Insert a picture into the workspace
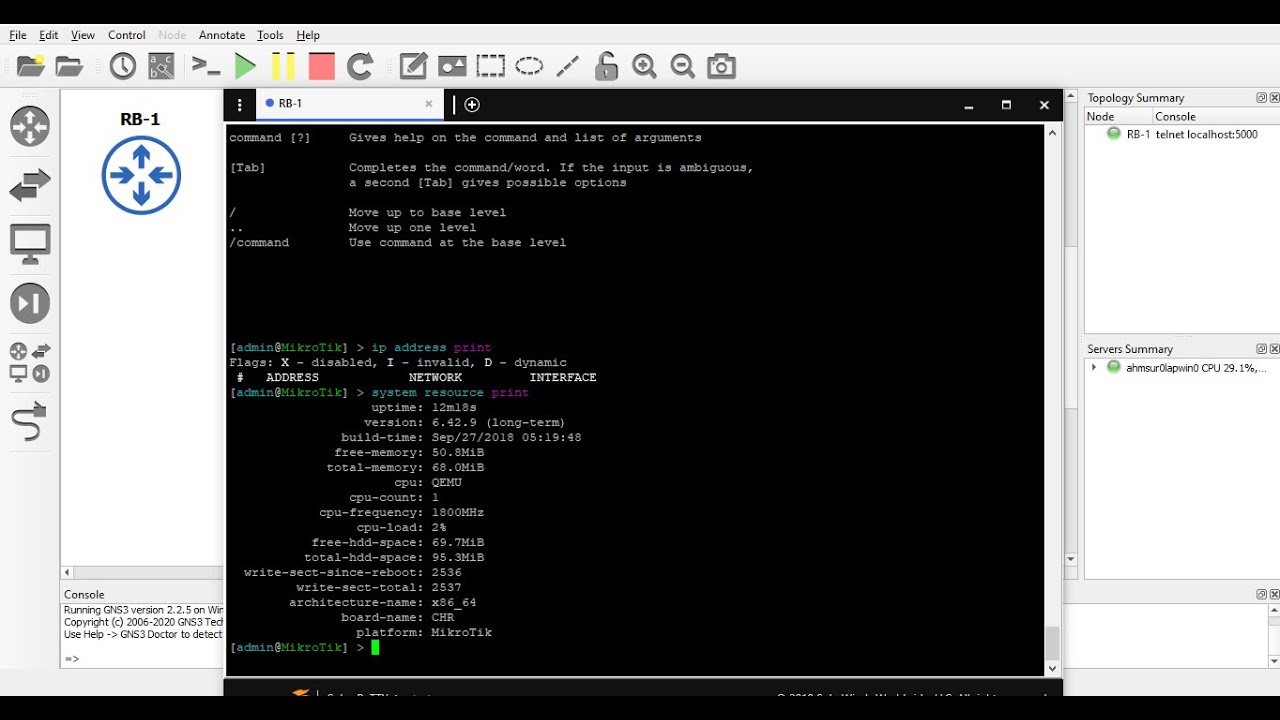Image resolution: width=1280 pixels, height=720 pixels. [452, 67]
